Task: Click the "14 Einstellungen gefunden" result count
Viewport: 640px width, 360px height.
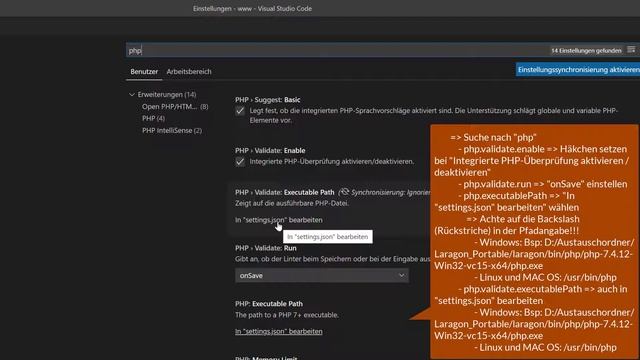Action: click(586, 51)
